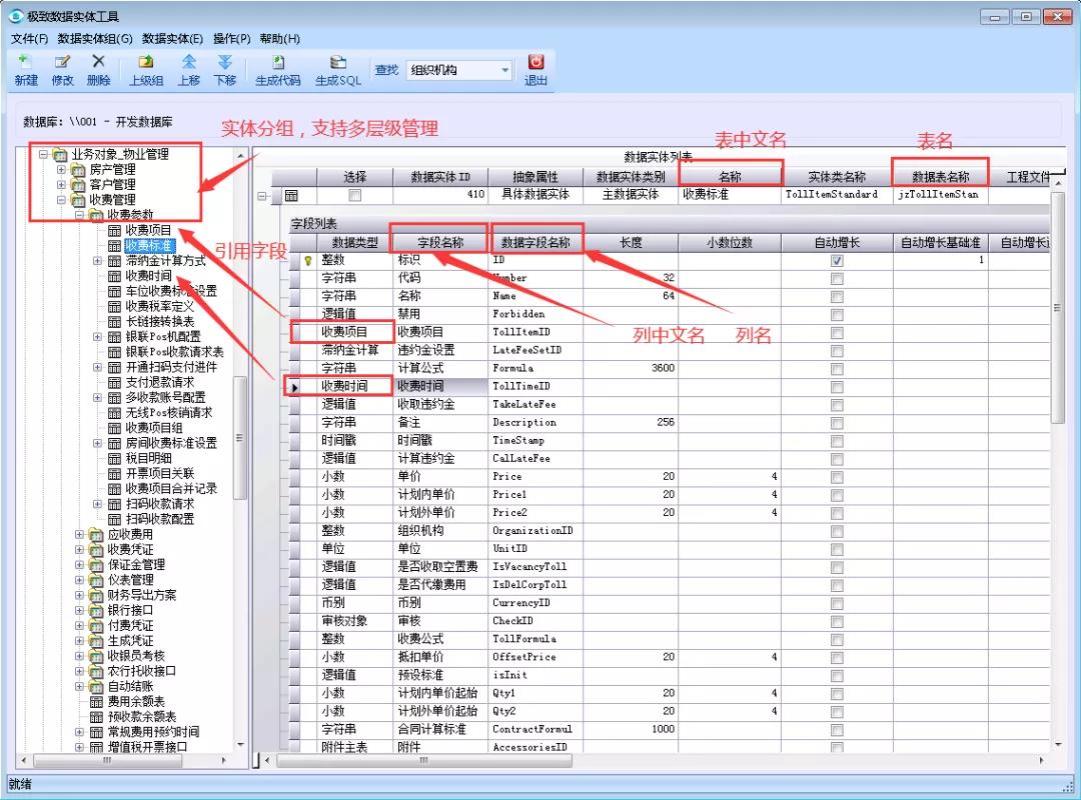Open the 数据实体组(G) menu
The width and height of the screenshot is (1081, 800).
[x=95, y=39]
